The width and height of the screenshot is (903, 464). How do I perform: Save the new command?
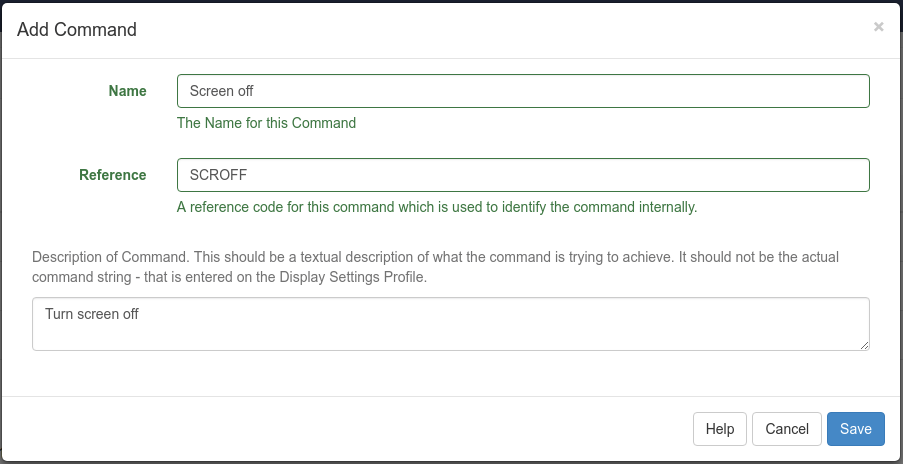(x=855, y=429)
